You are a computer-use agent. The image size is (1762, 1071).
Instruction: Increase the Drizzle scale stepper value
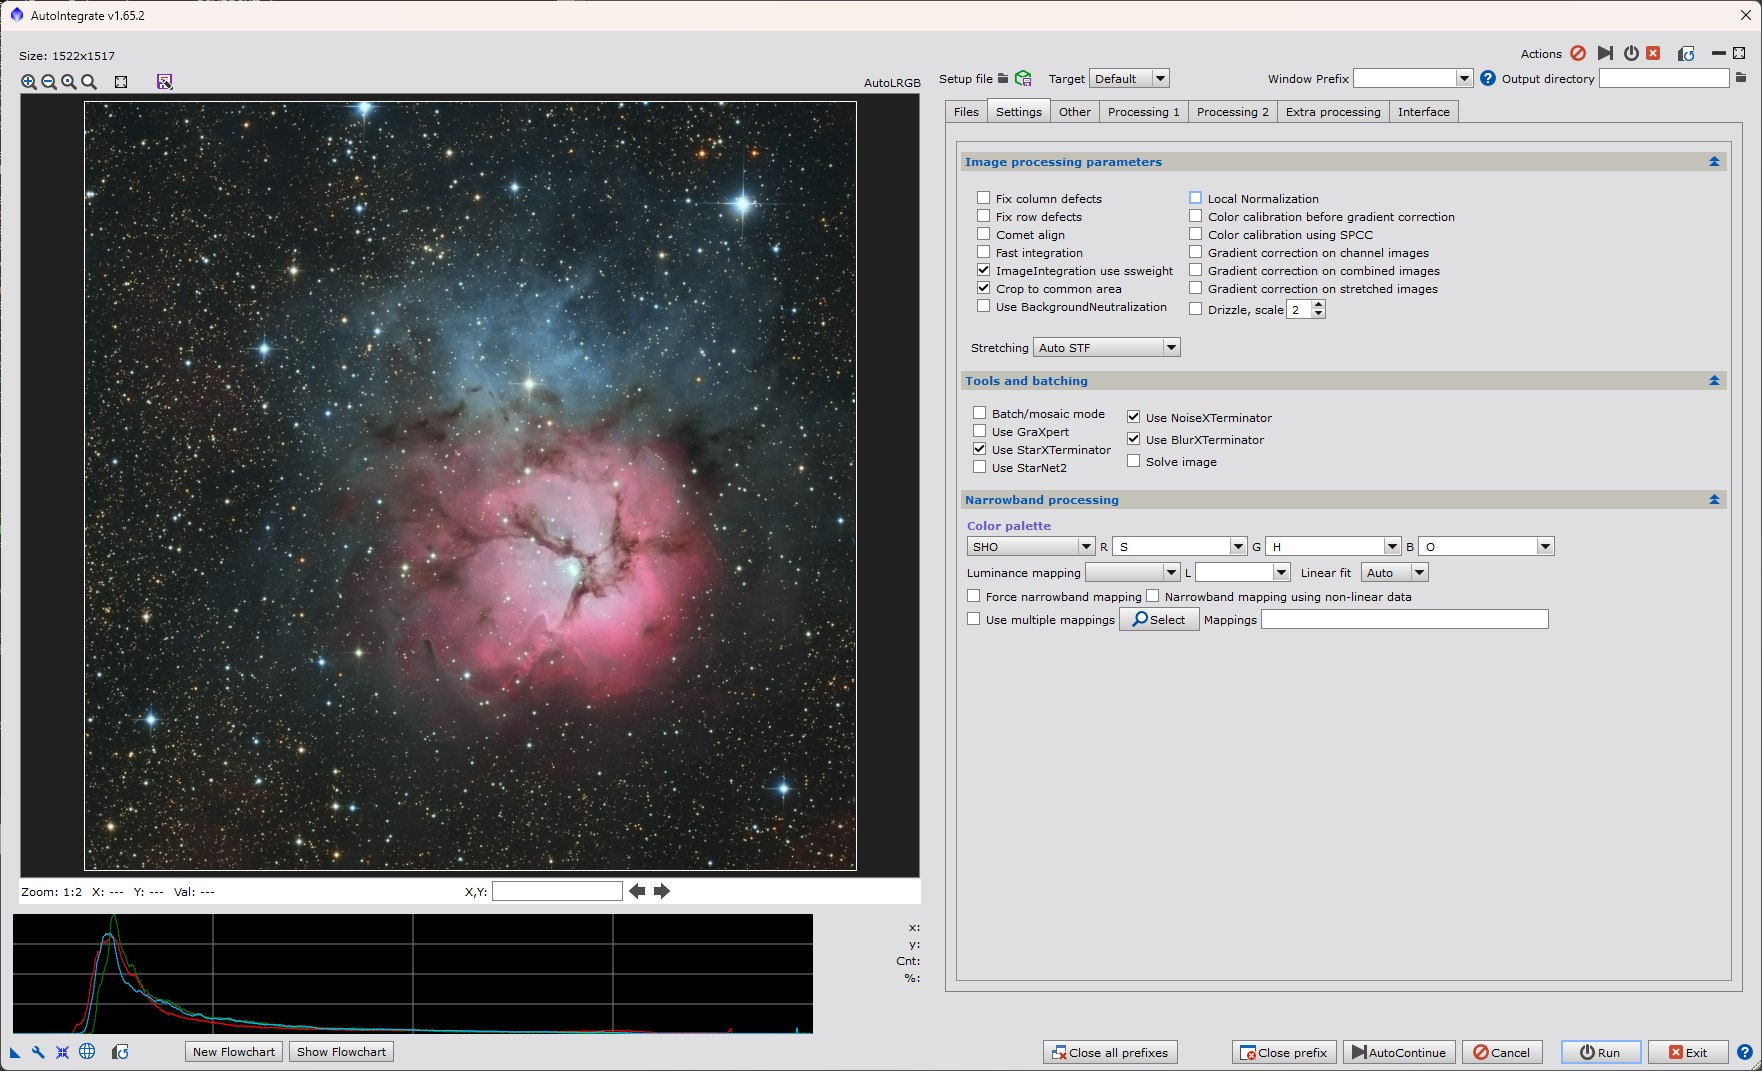click(1318, 305)
